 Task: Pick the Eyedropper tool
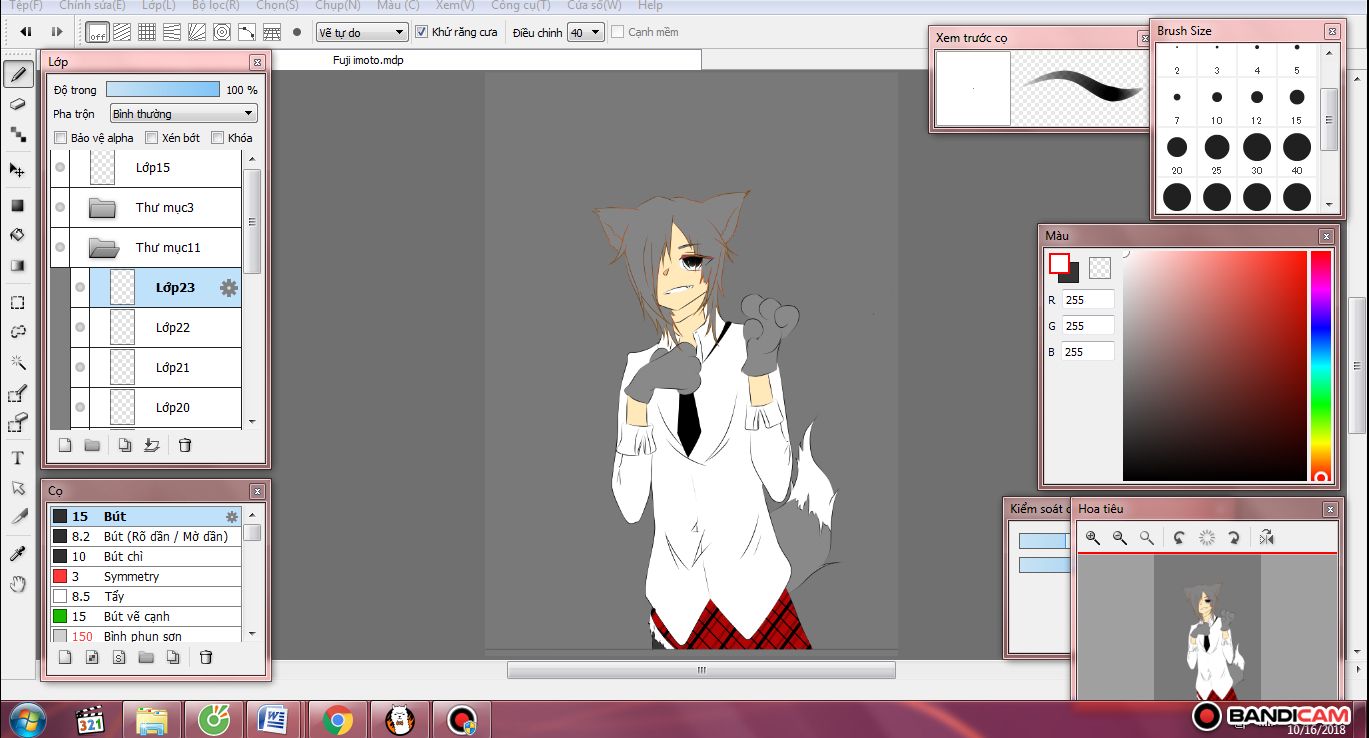[x=17, y=553]
